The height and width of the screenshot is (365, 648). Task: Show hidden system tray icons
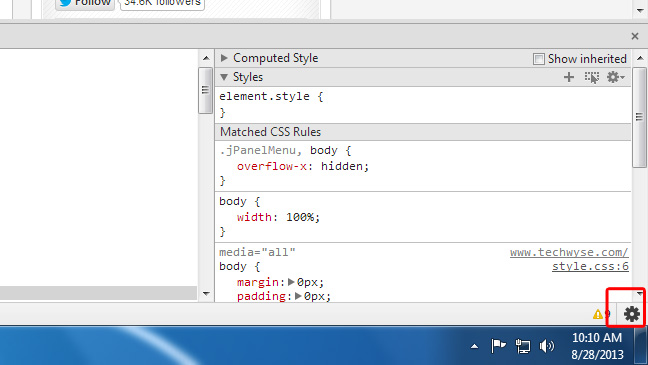(x=474, y=346)
